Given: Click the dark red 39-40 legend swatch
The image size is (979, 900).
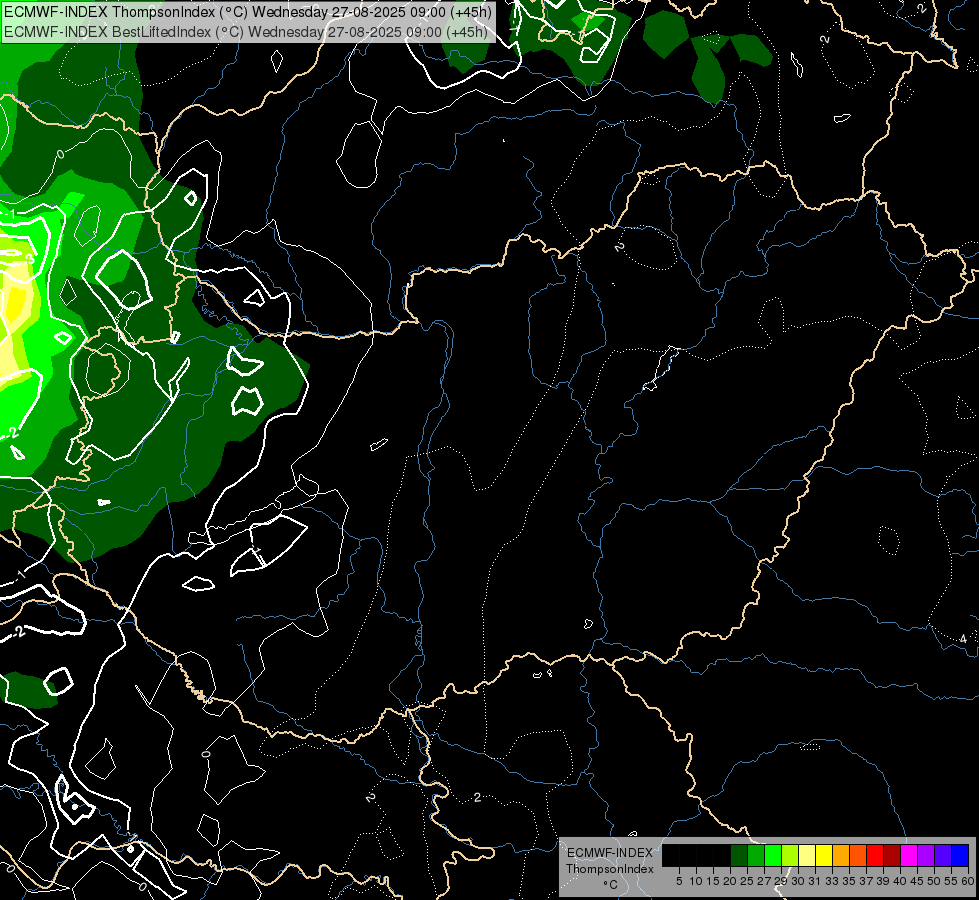Looking at the screenshot, I should point(892,855).
